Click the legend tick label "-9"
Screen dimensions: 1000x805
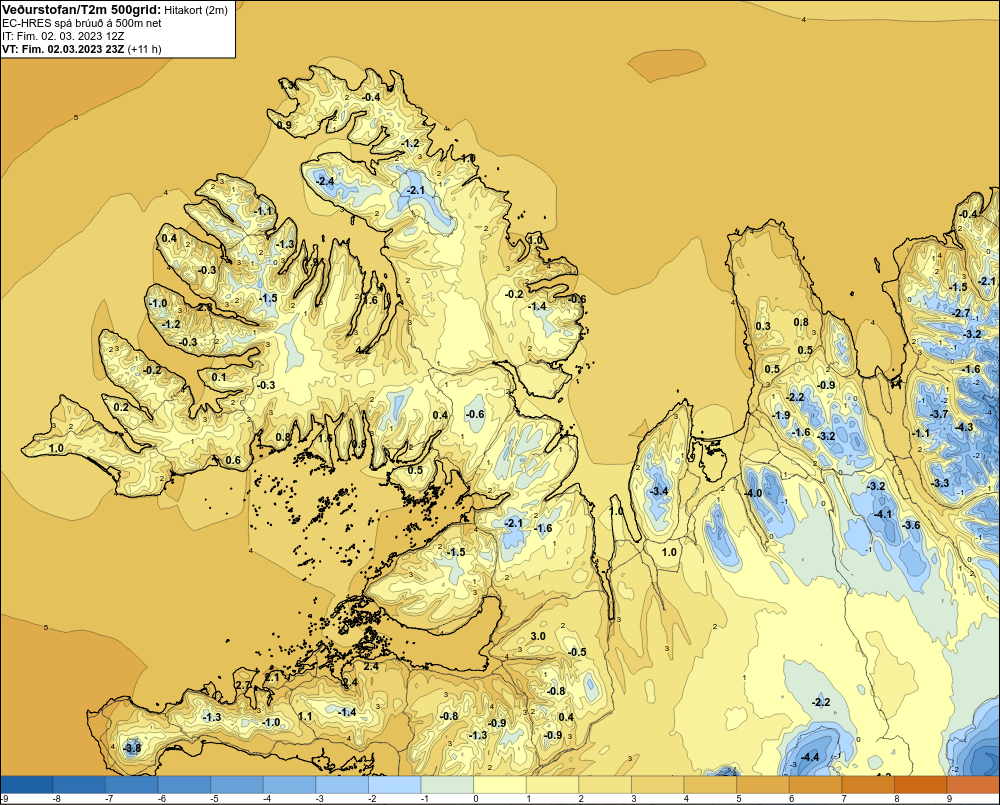pyautogui.click(x=4, y=799)
